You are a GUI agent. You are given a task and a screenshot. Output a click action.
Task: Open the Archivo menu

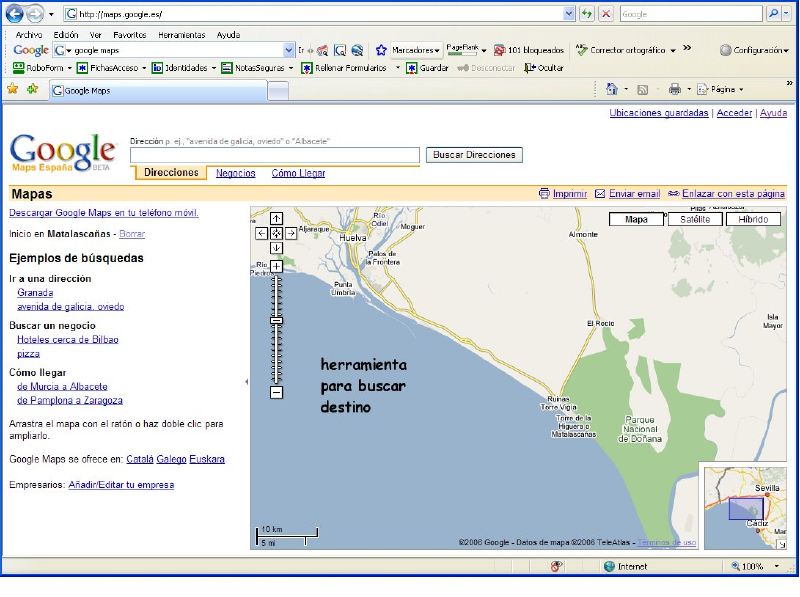(x=29, y=35)
